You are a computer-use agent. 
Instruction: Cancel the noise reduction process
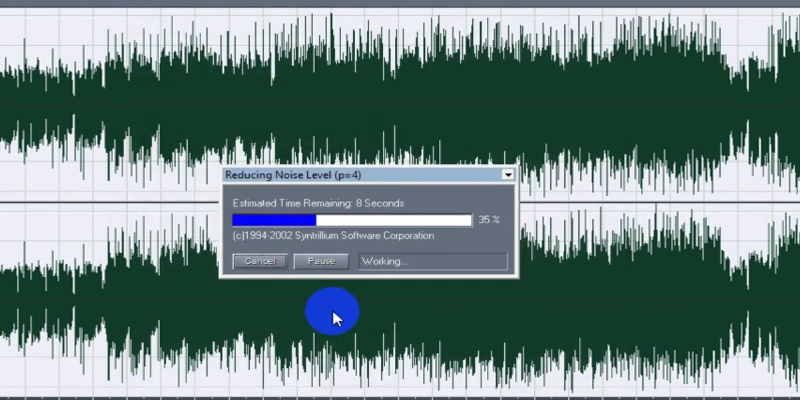(x=260, y=261)
